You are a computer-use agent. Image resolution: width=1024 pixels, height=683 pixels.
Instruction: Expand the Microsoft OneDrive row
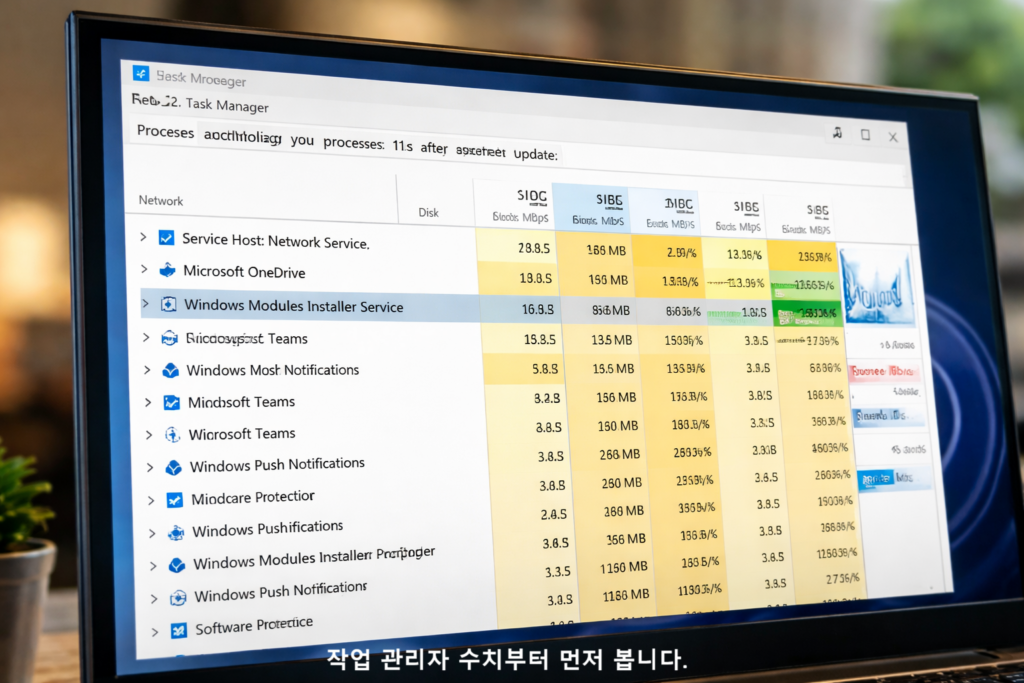pos(144,269)
